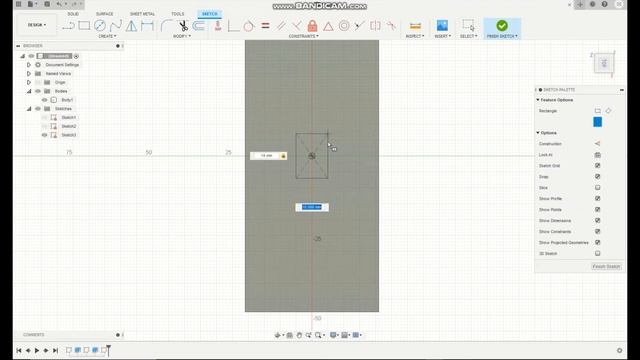Click the Measure ruler icon

tap(415, 26)
